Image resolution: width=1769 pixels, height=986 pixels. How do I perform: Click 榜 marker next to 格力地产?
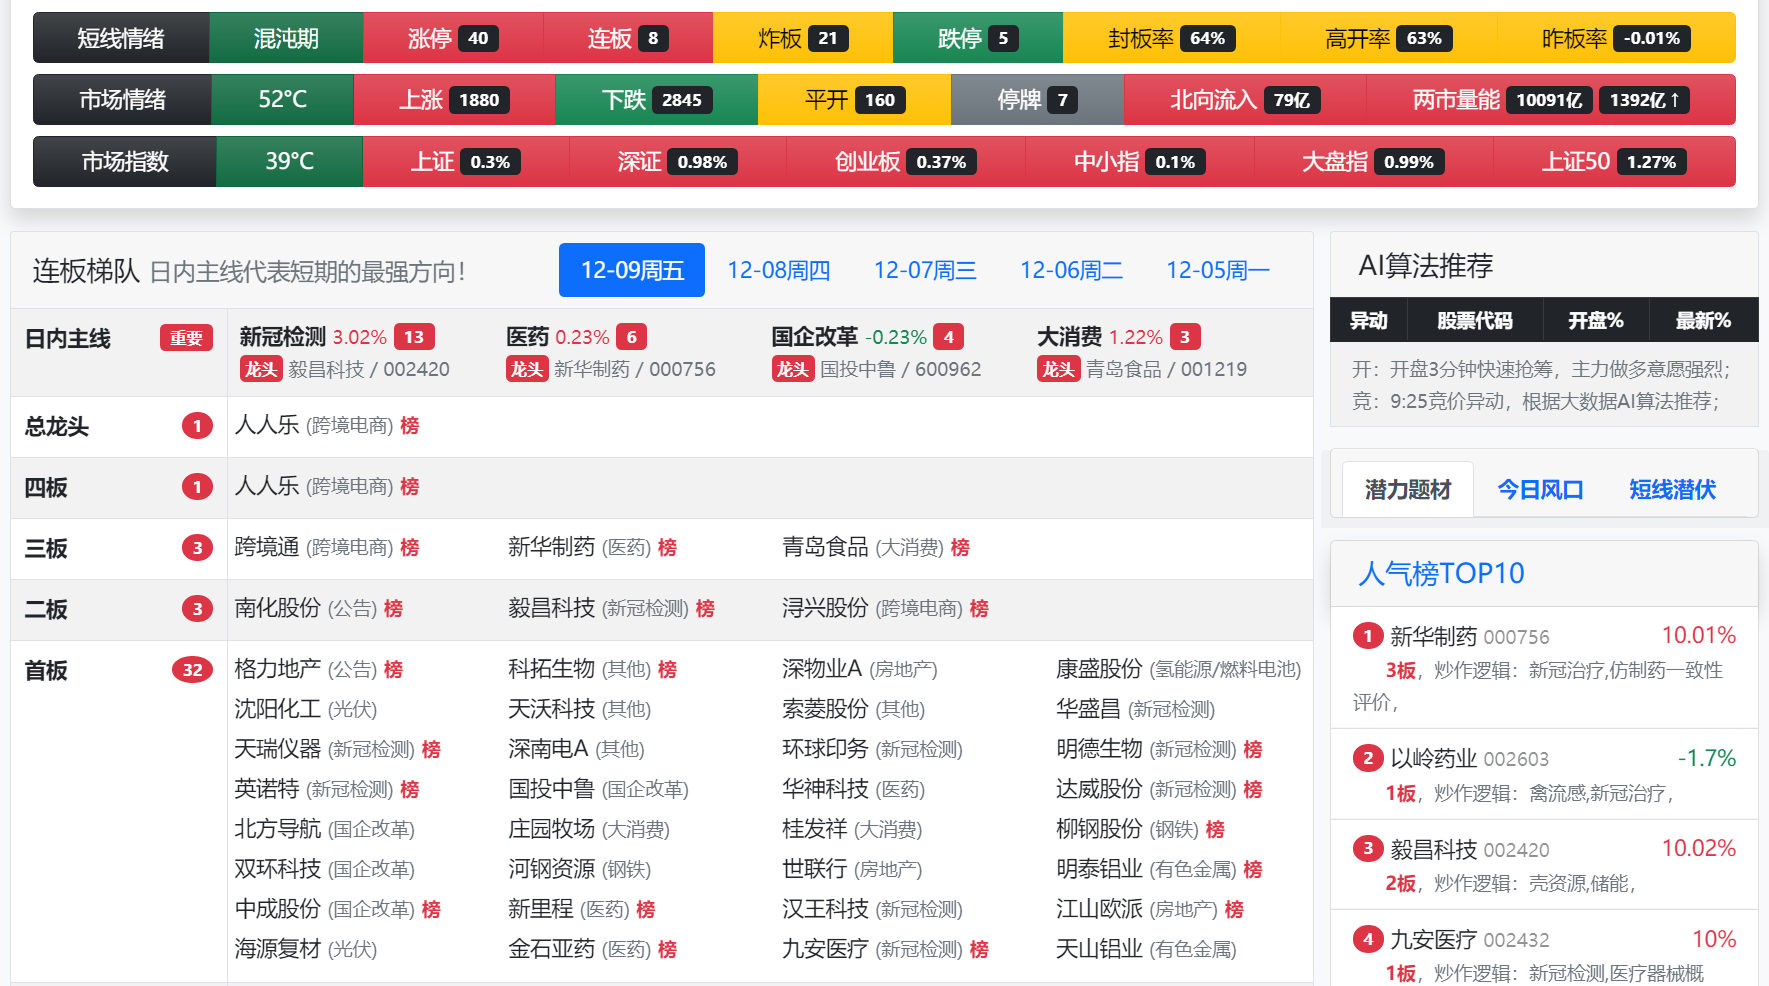click(393, 670)
